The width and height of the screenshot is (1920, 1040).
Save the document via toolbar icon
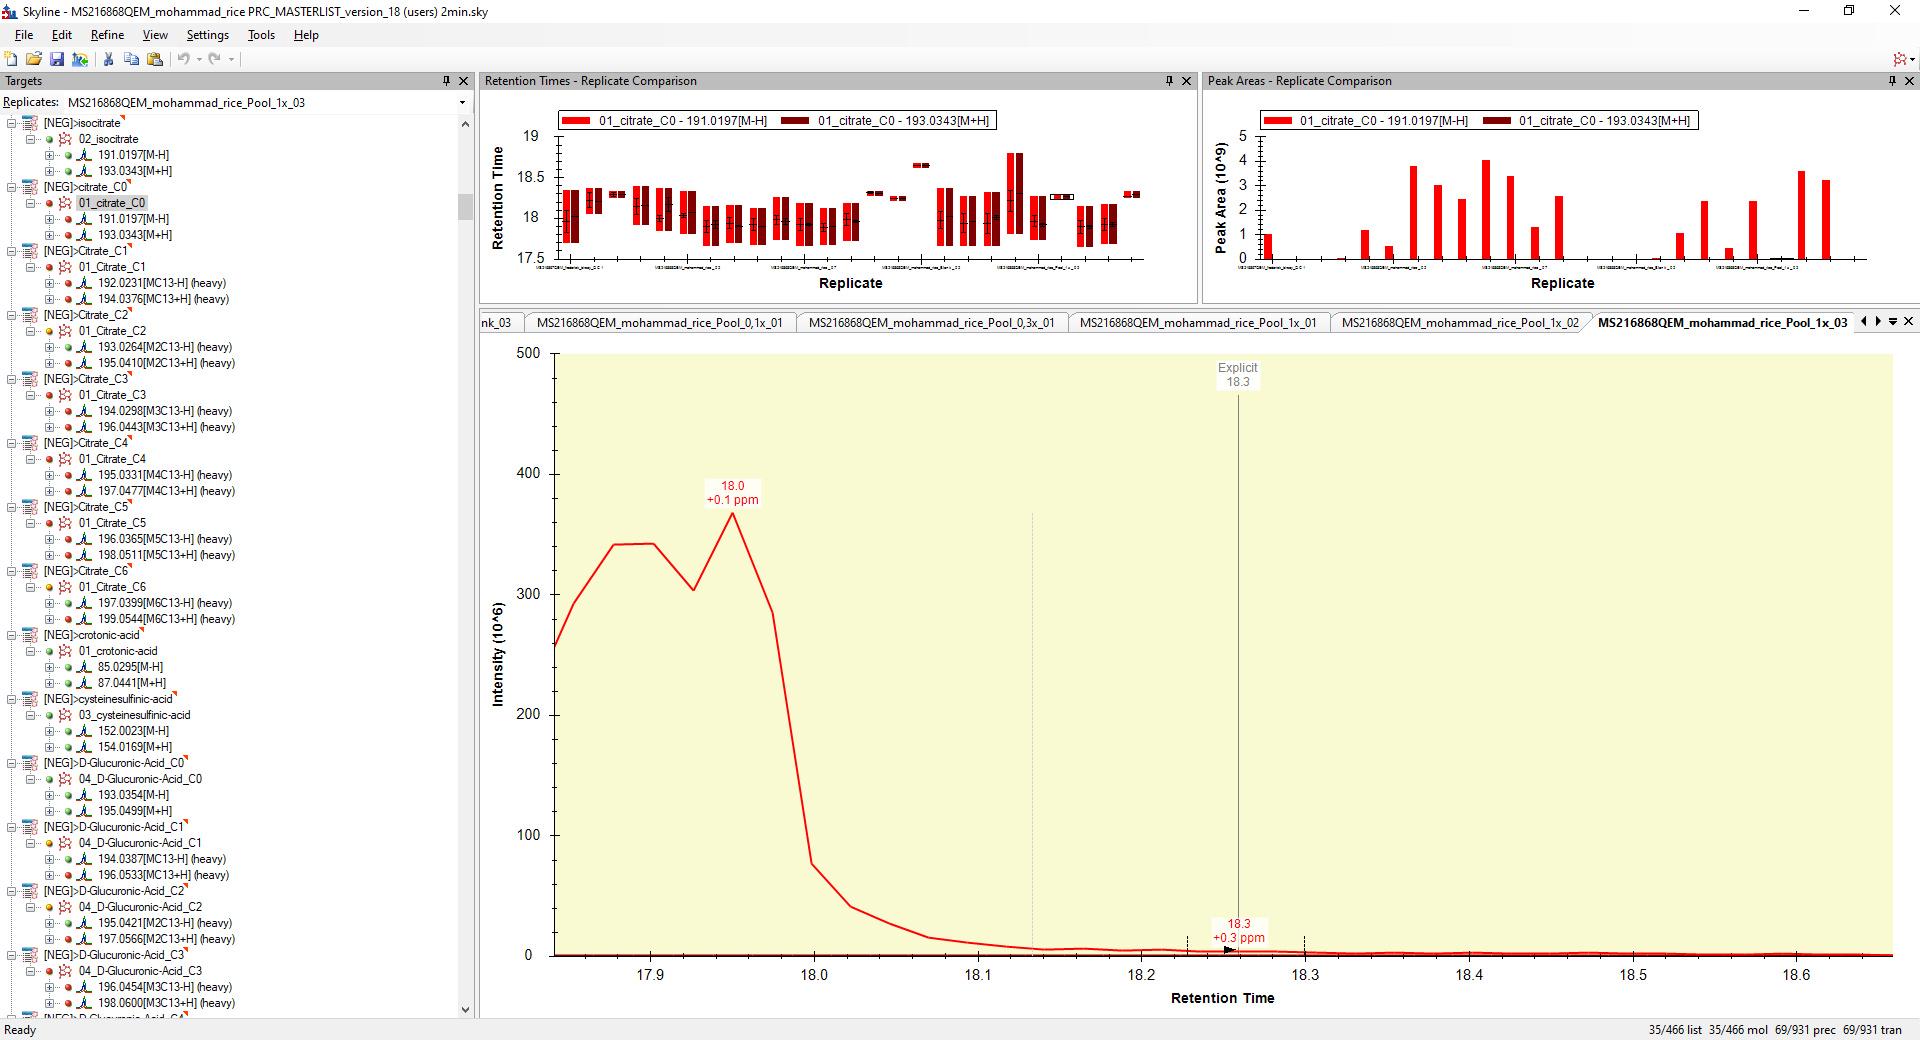[57, 59]
